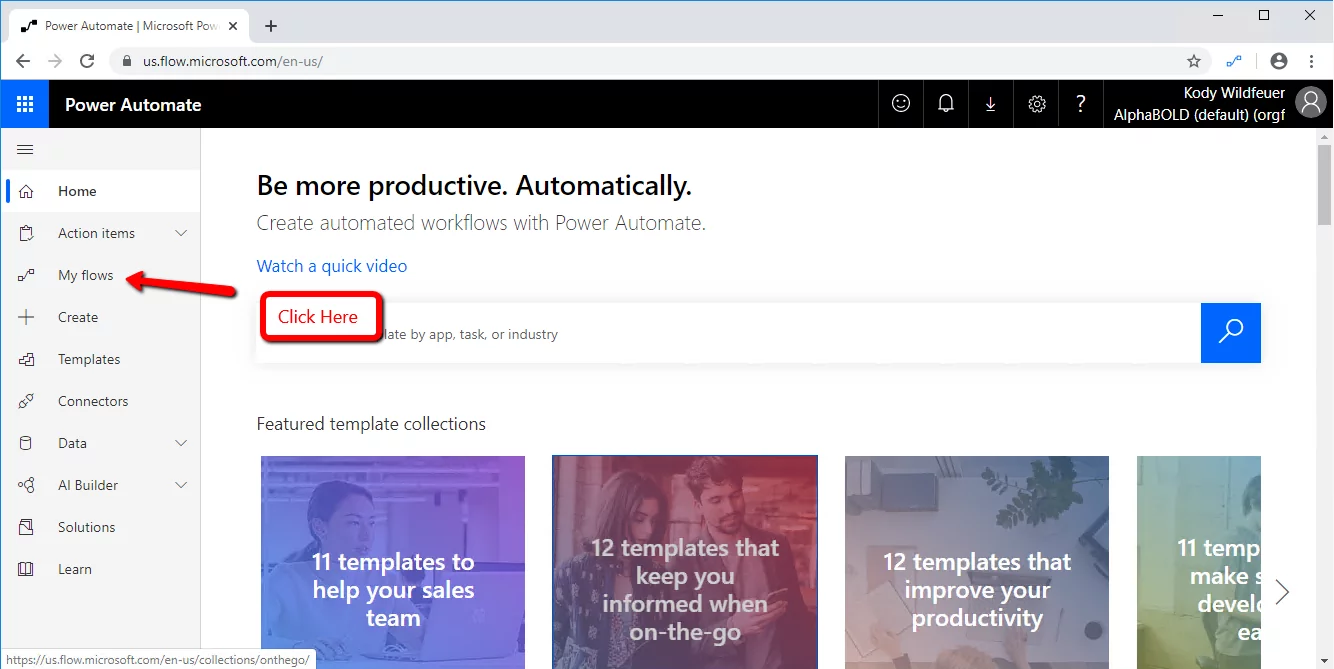Open the informed on-the-go templates card
This screenshot has width=1334, height=669.
[x=685, y=562]
